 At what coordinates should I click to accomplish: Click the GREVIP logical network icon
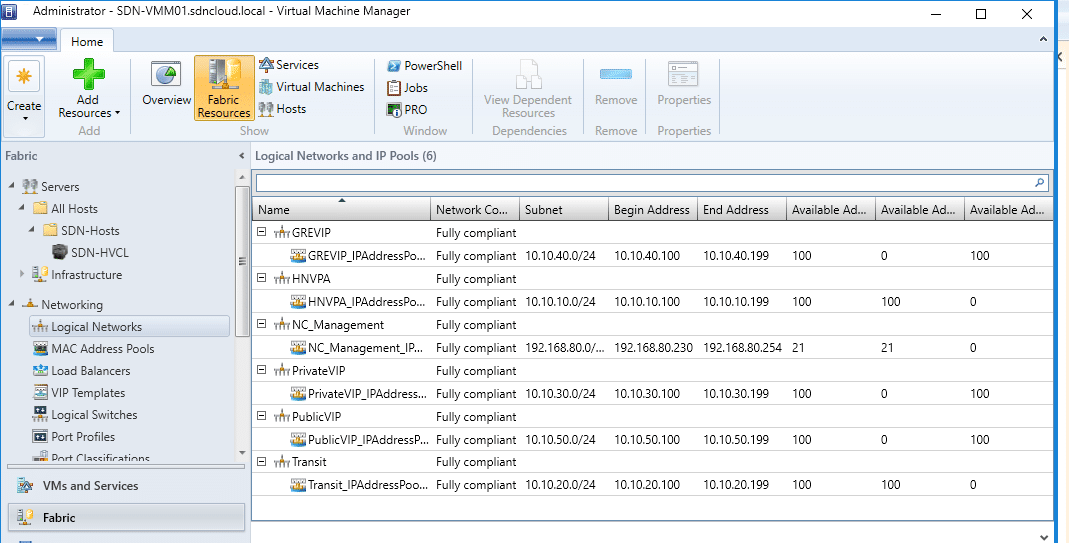pyautogui.click(x=281, y=233)
